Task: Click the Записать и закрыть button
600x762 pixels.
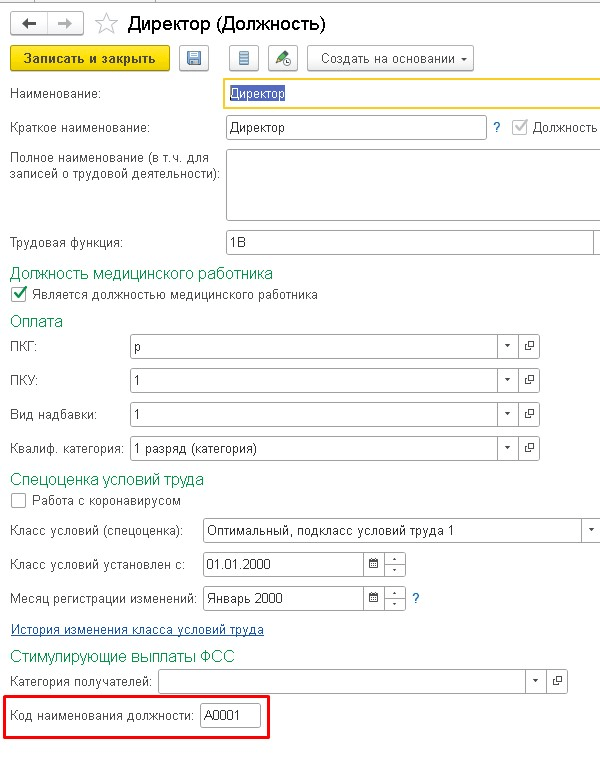Action: tap(90, 59)
